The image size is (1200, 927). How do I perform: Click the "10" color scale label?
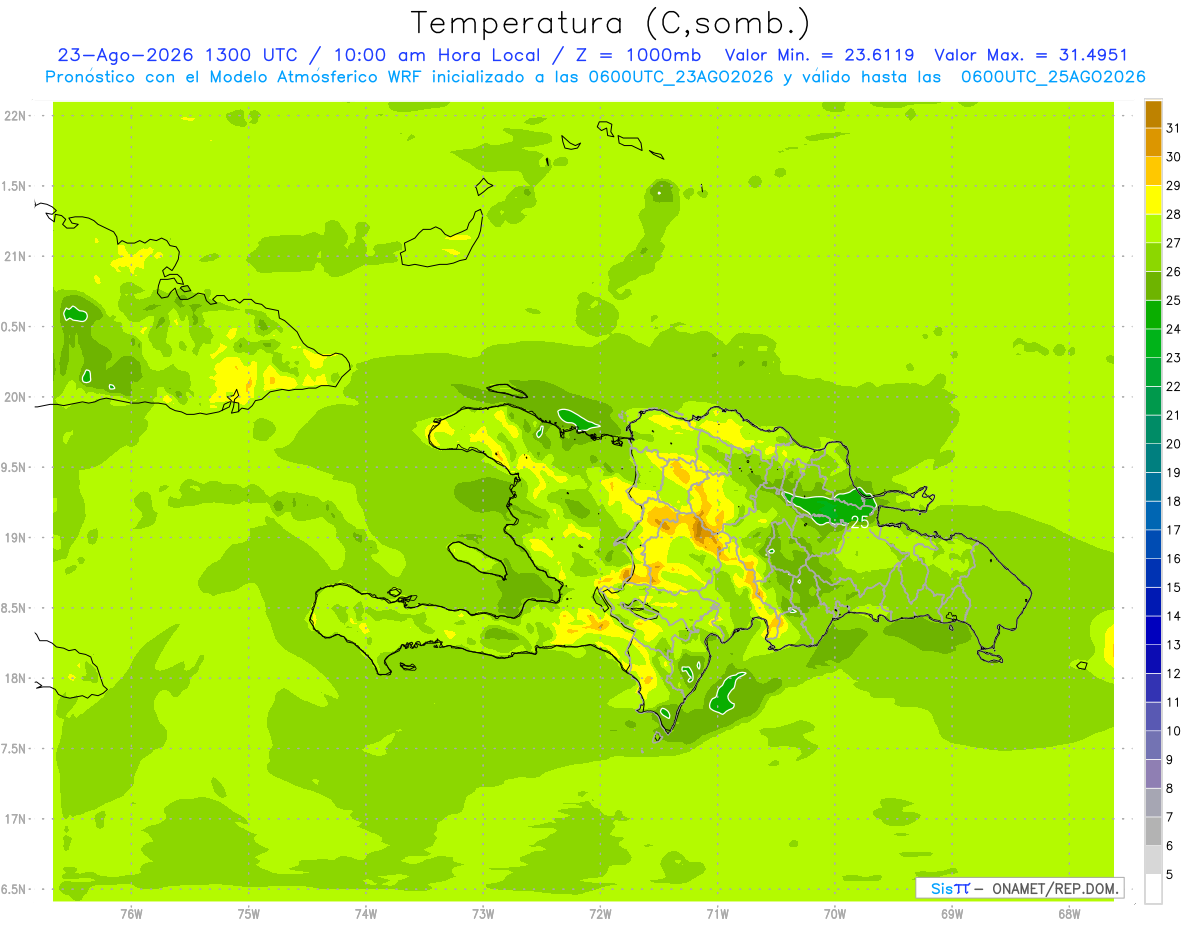coord(1174,731)
